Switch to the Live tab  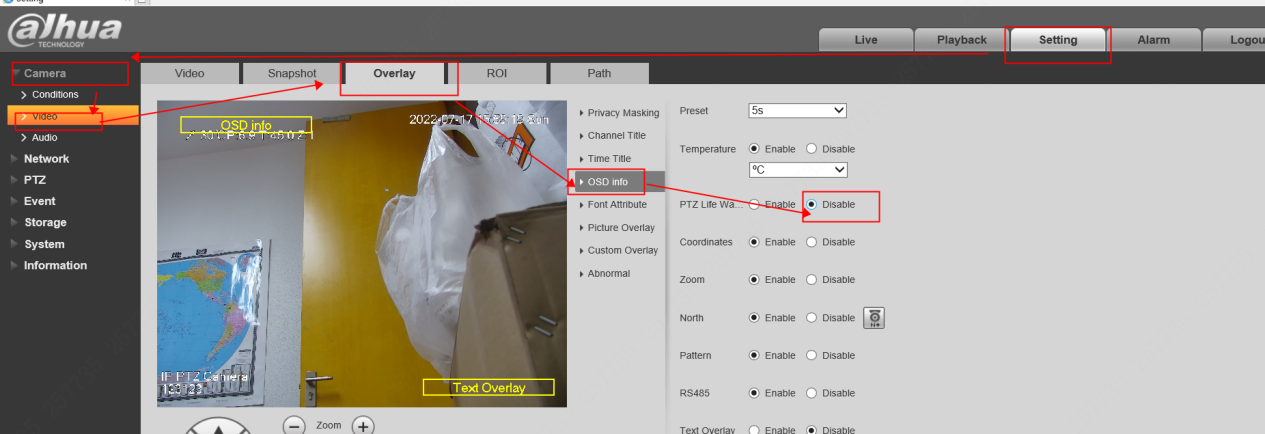pyautogui.click(x=866, y=40)
